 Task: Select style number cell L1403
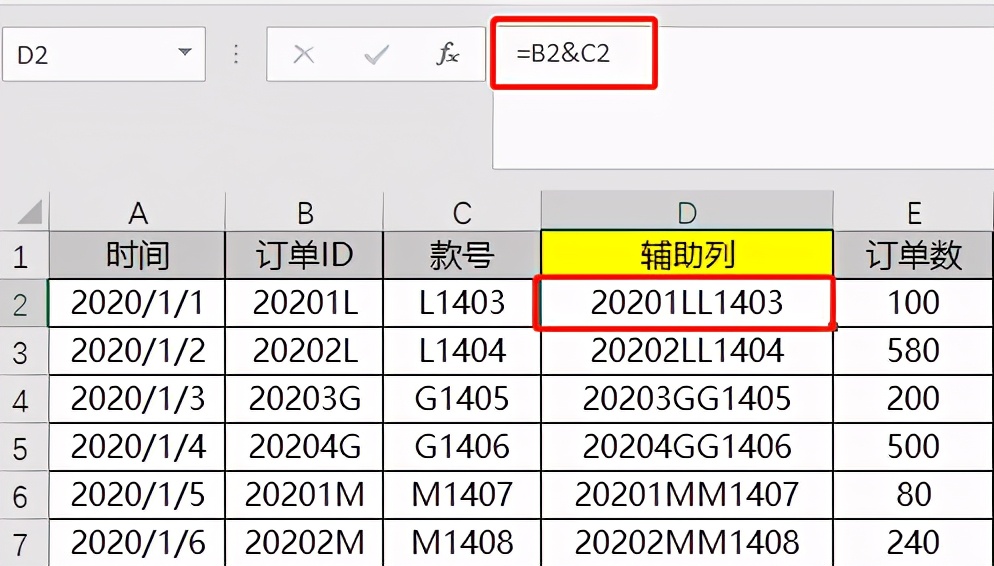(462, 304)
